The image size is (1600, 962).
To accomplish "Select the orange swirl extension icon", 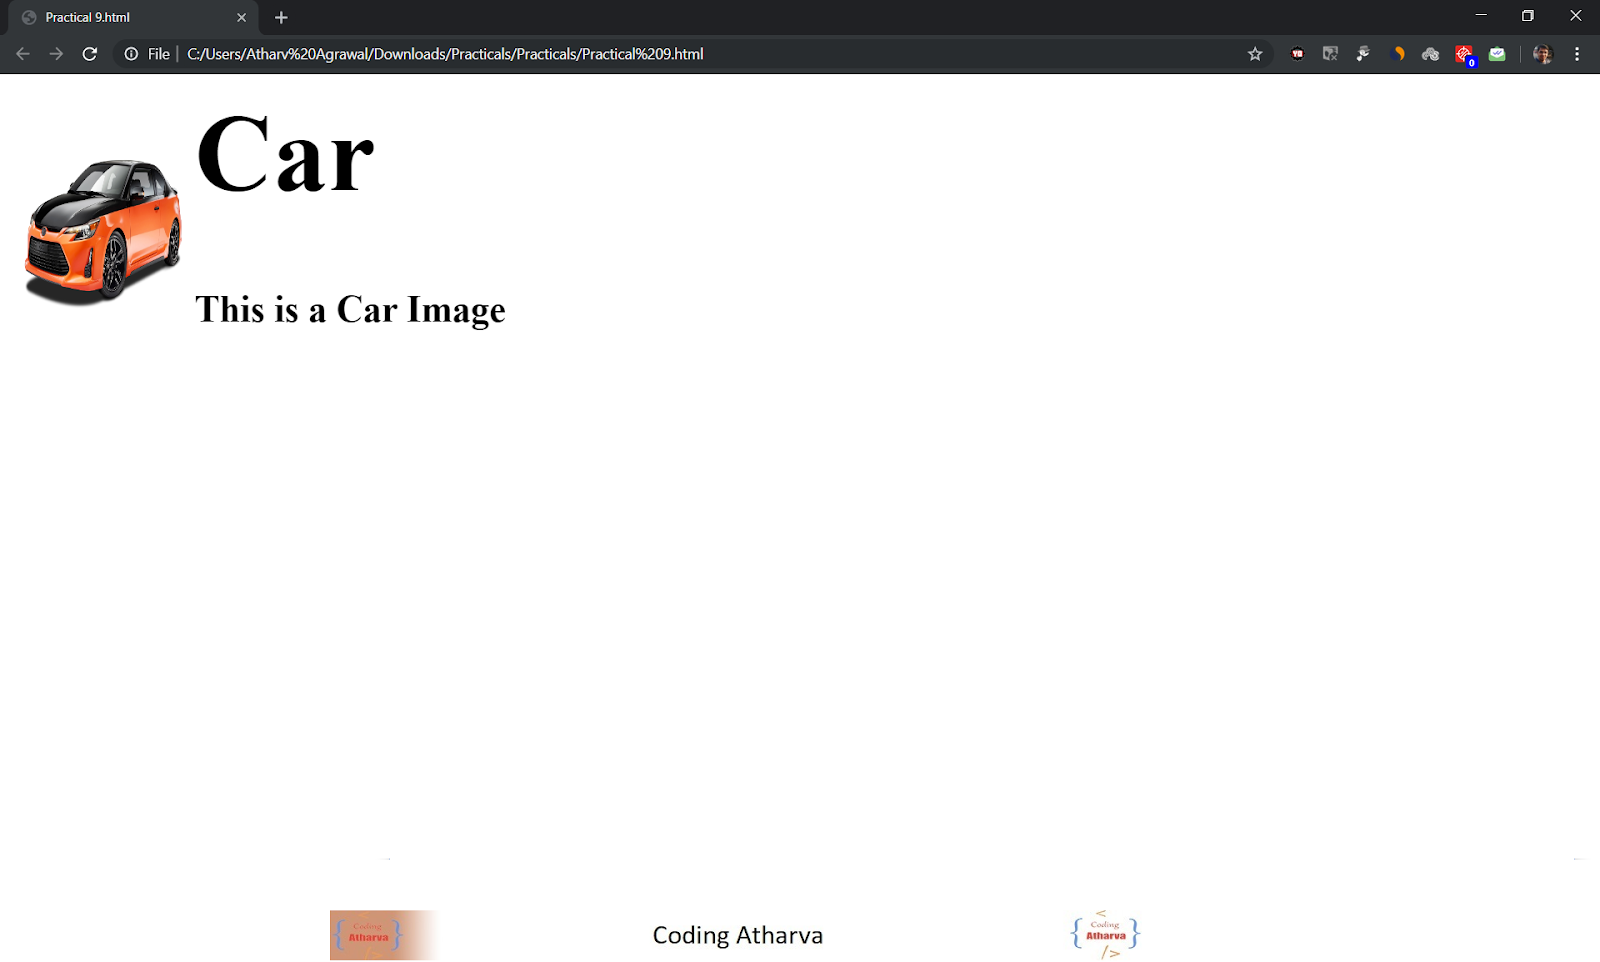I will pos(1397,53).
